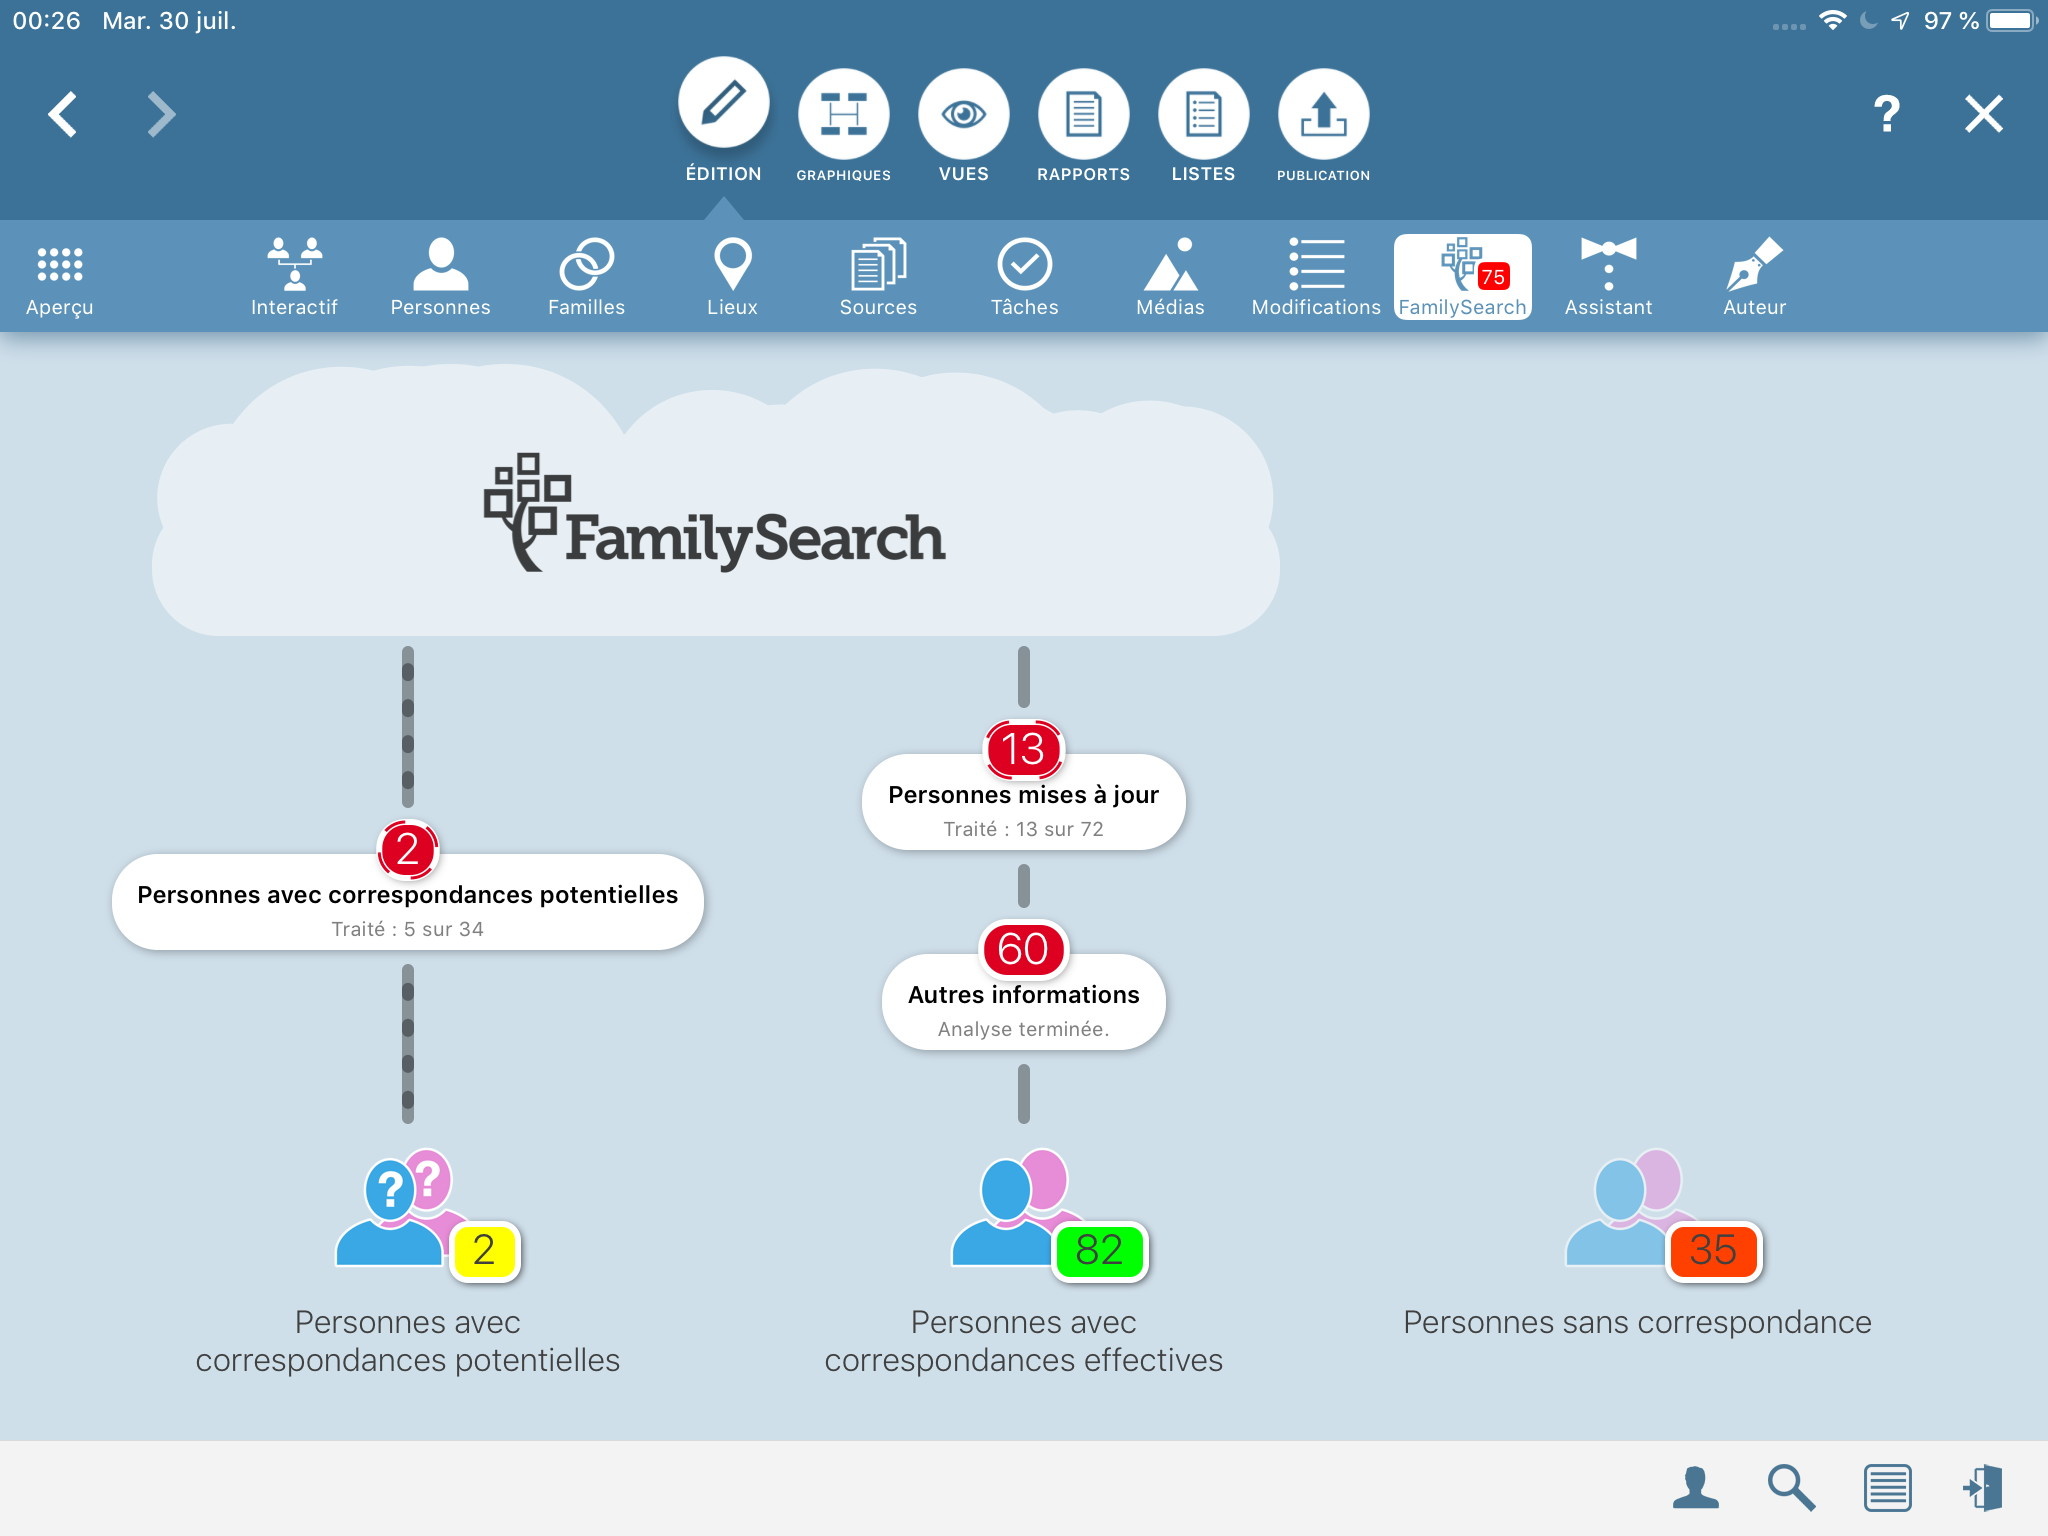Screen dimensions: 2048x1536
Task: Go forward with the right arrow
Action: 161,114
